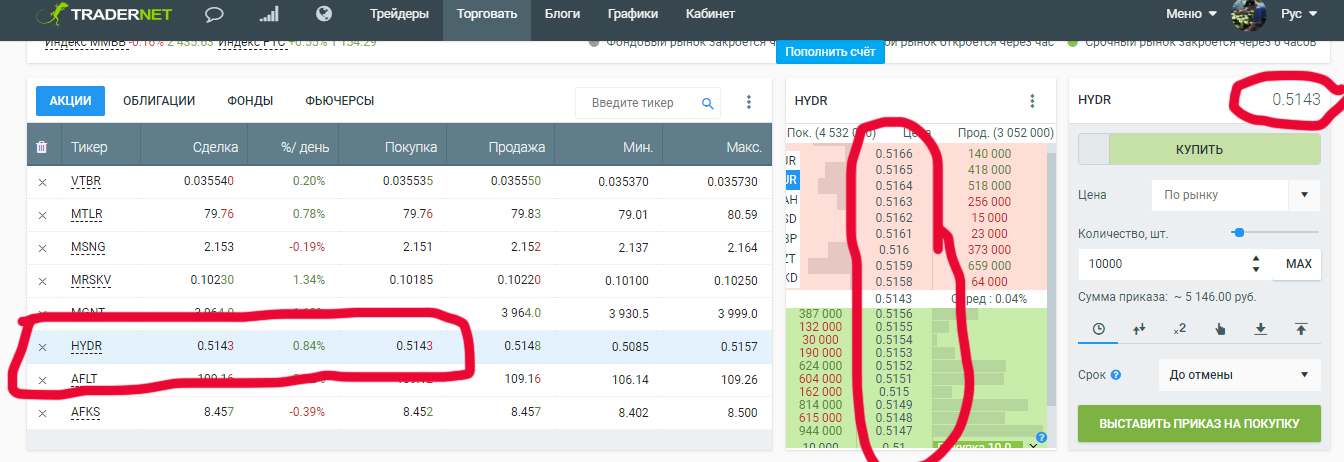Screen dimensions: 1344x462
Task: Click the quantity slider handle
Action: coord(1239,232)
